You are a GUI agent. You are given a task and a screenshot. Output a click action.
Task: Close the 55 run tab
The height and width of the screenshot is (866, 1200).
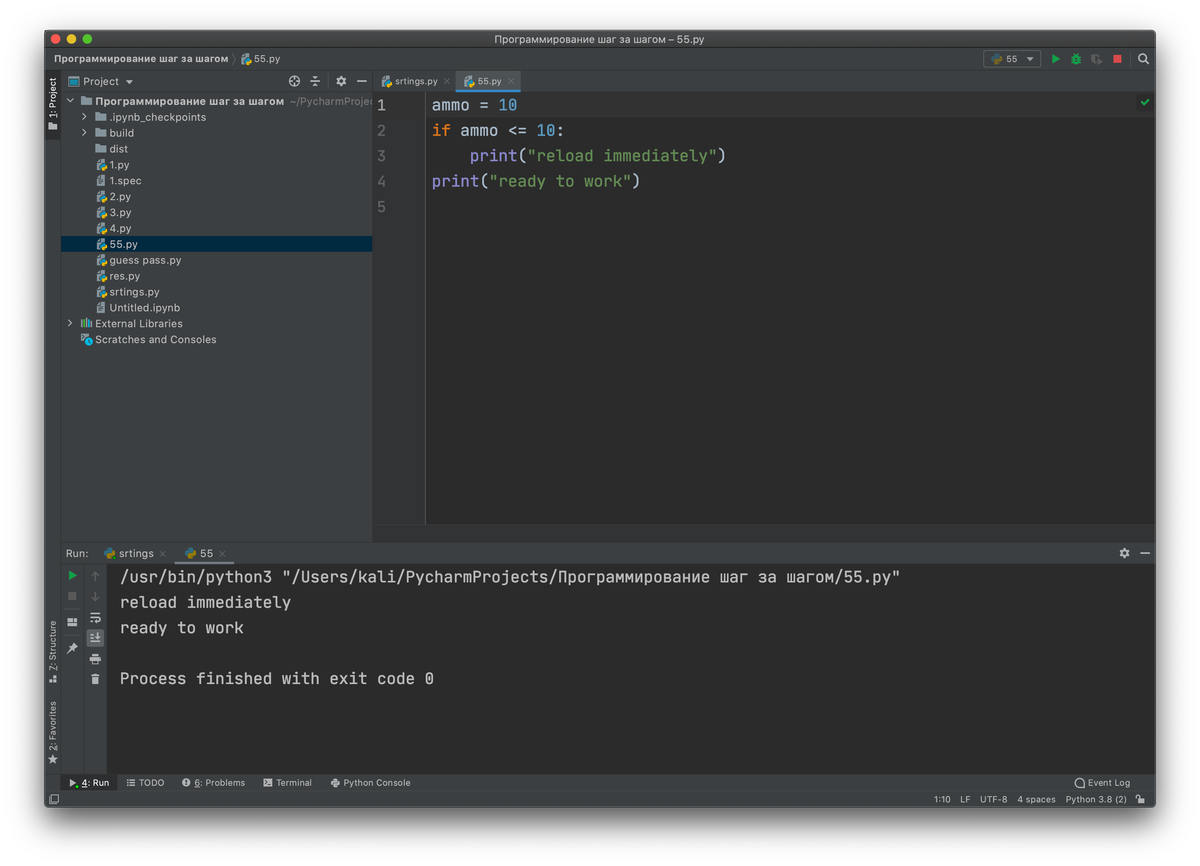pyautogui.click(x=222, y=553)
